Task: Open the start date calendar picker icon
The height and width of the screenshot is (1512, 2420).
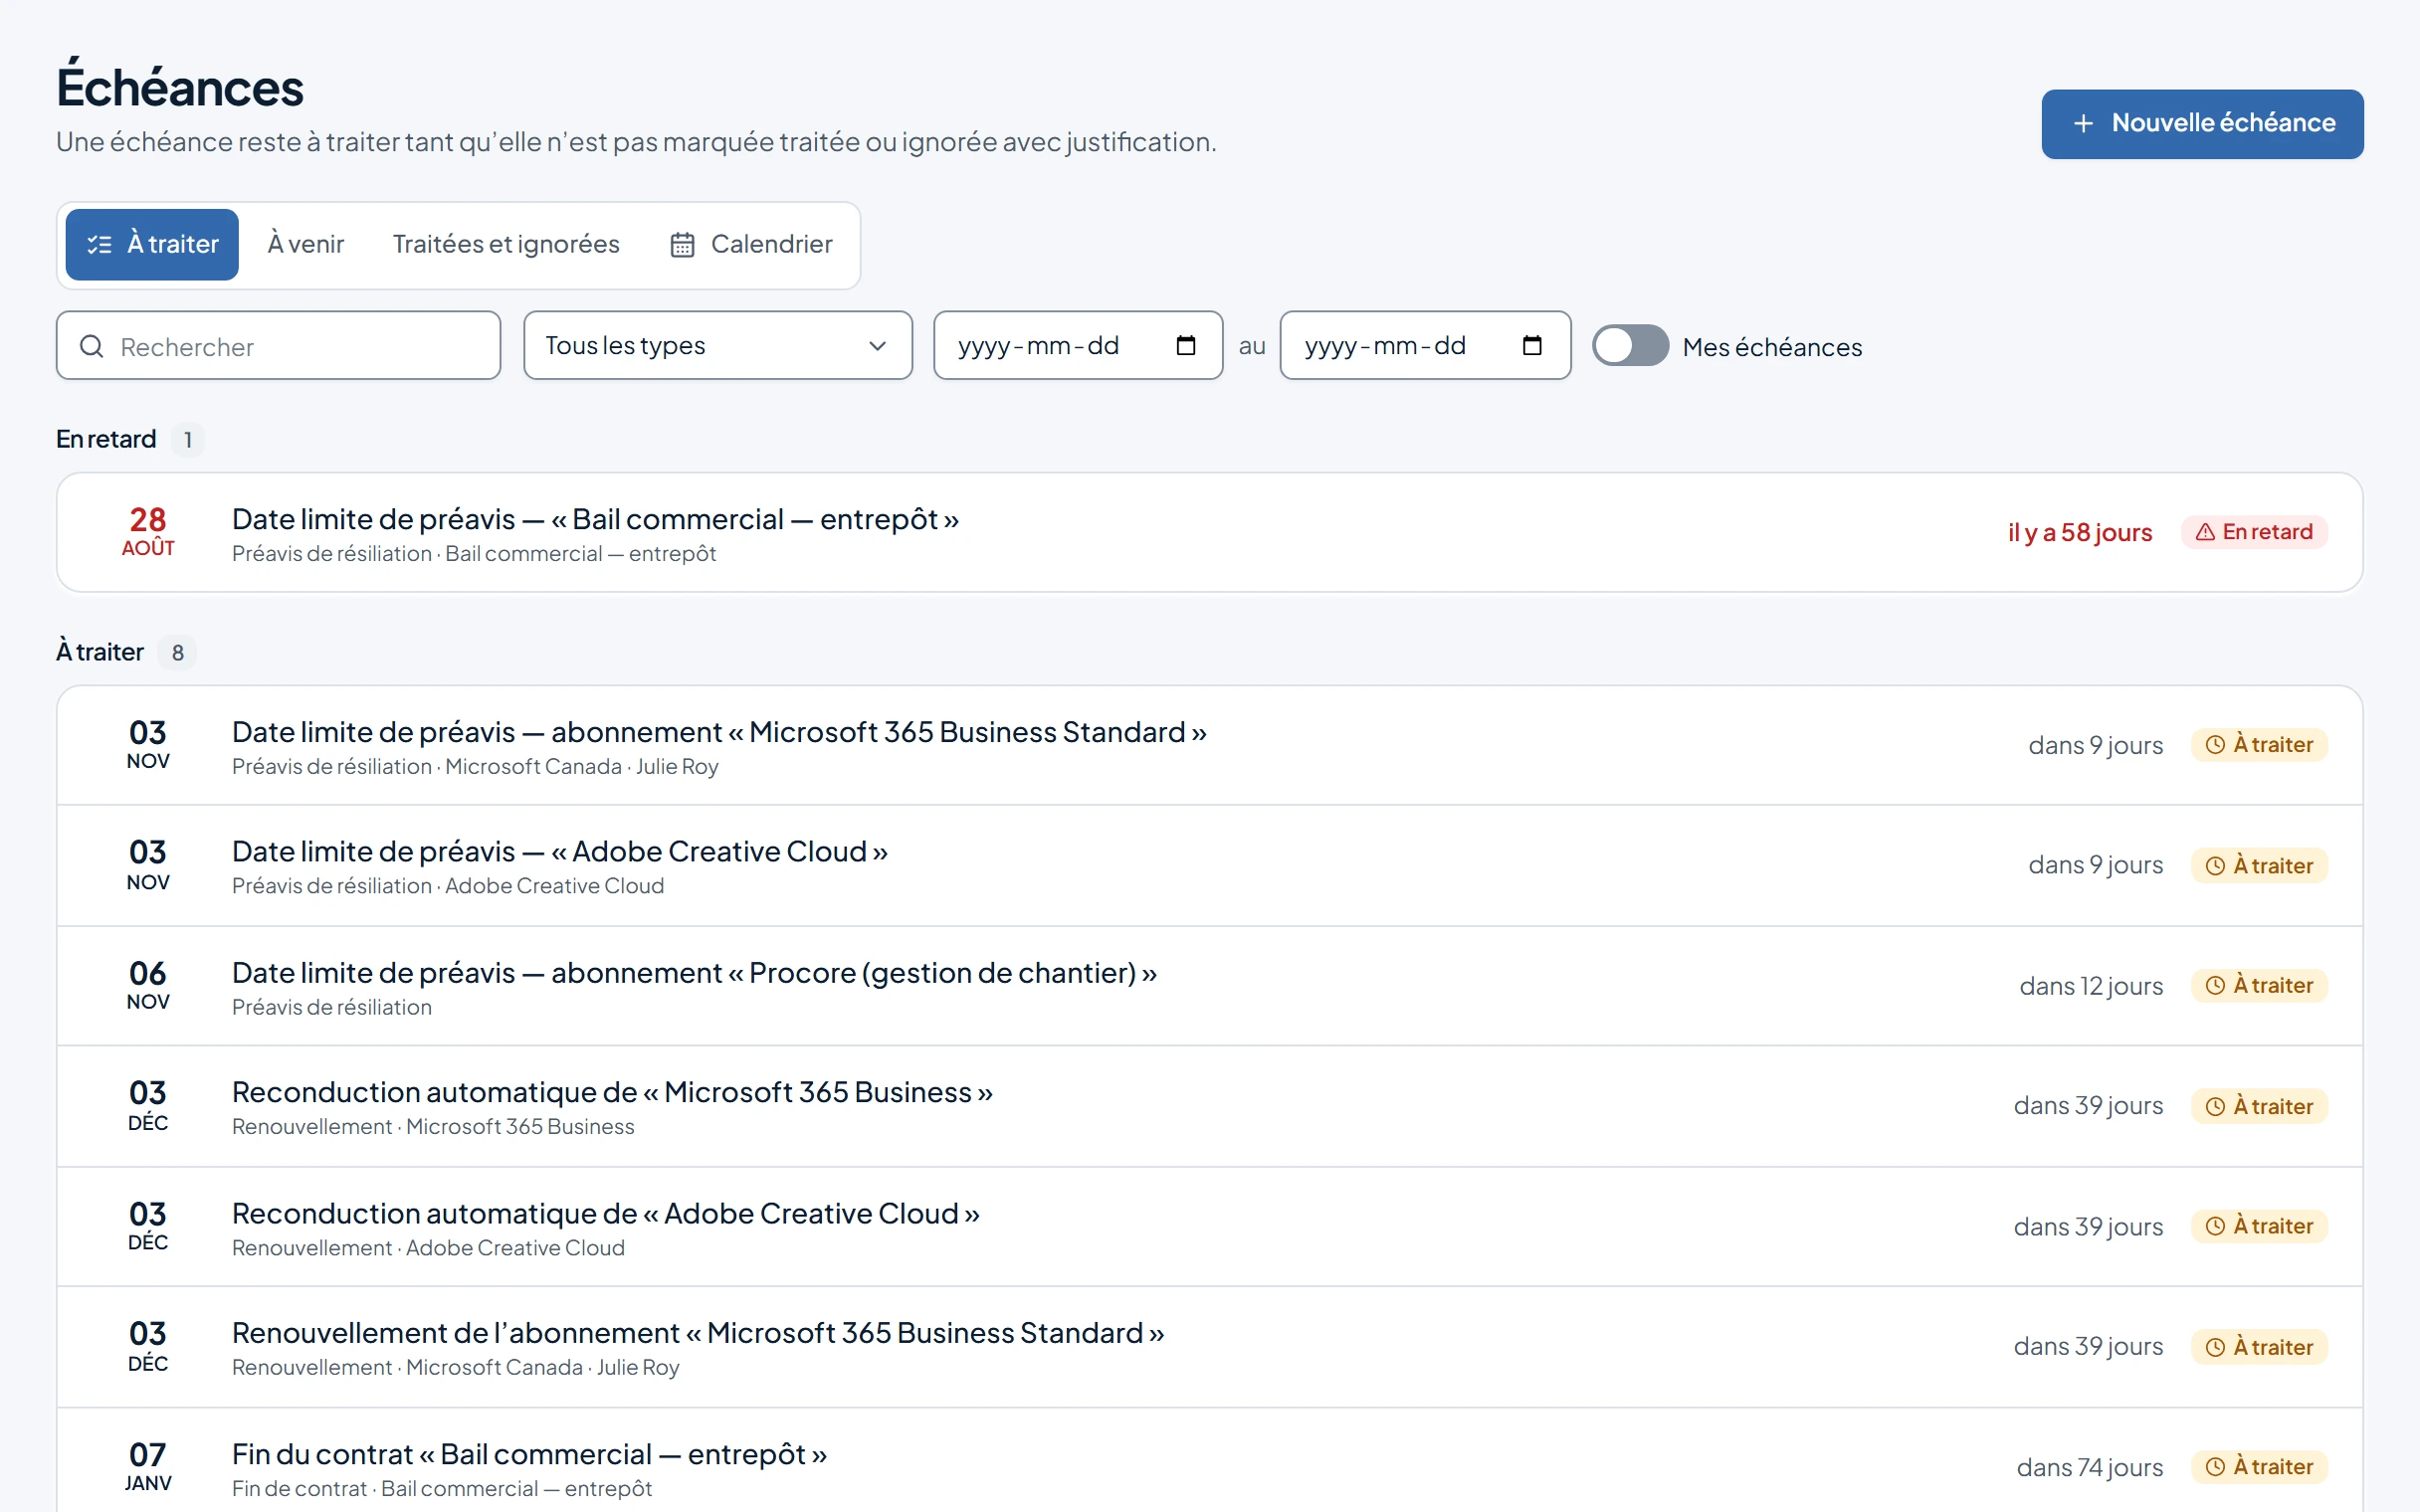Action: coord(1186,345)
